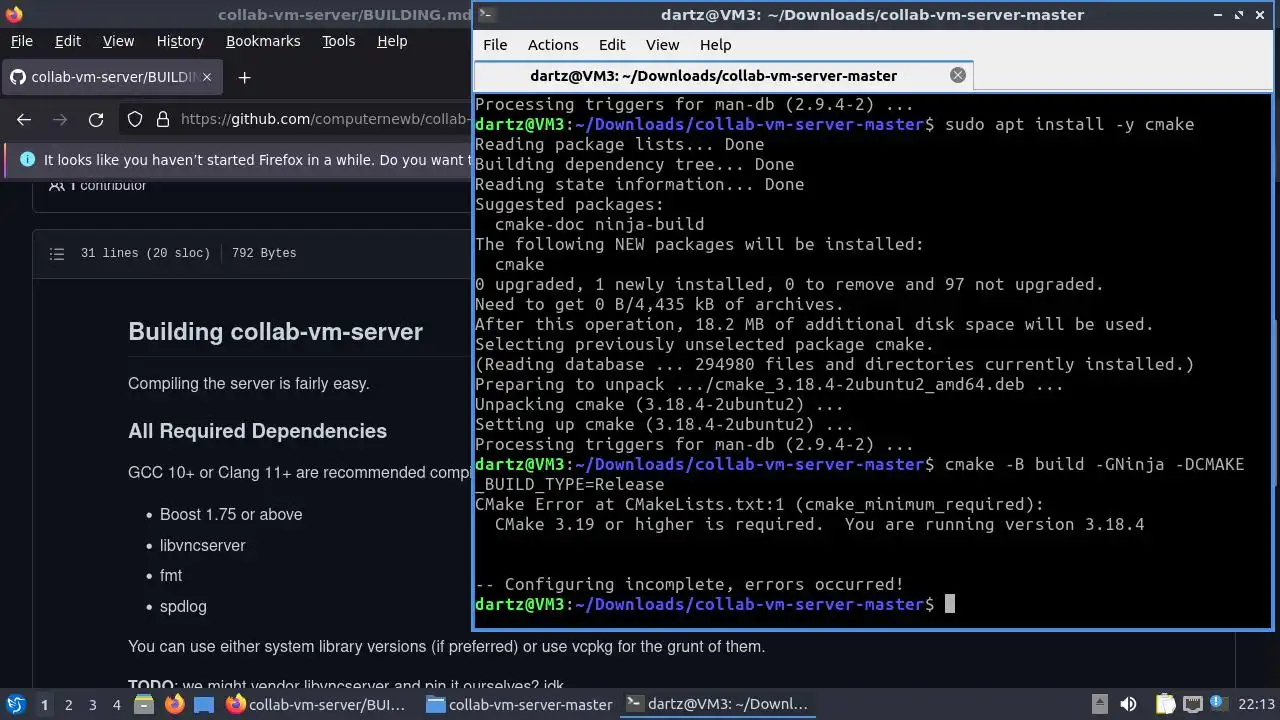
Task: Open Firefox File menu
Action: pos(21,41)
